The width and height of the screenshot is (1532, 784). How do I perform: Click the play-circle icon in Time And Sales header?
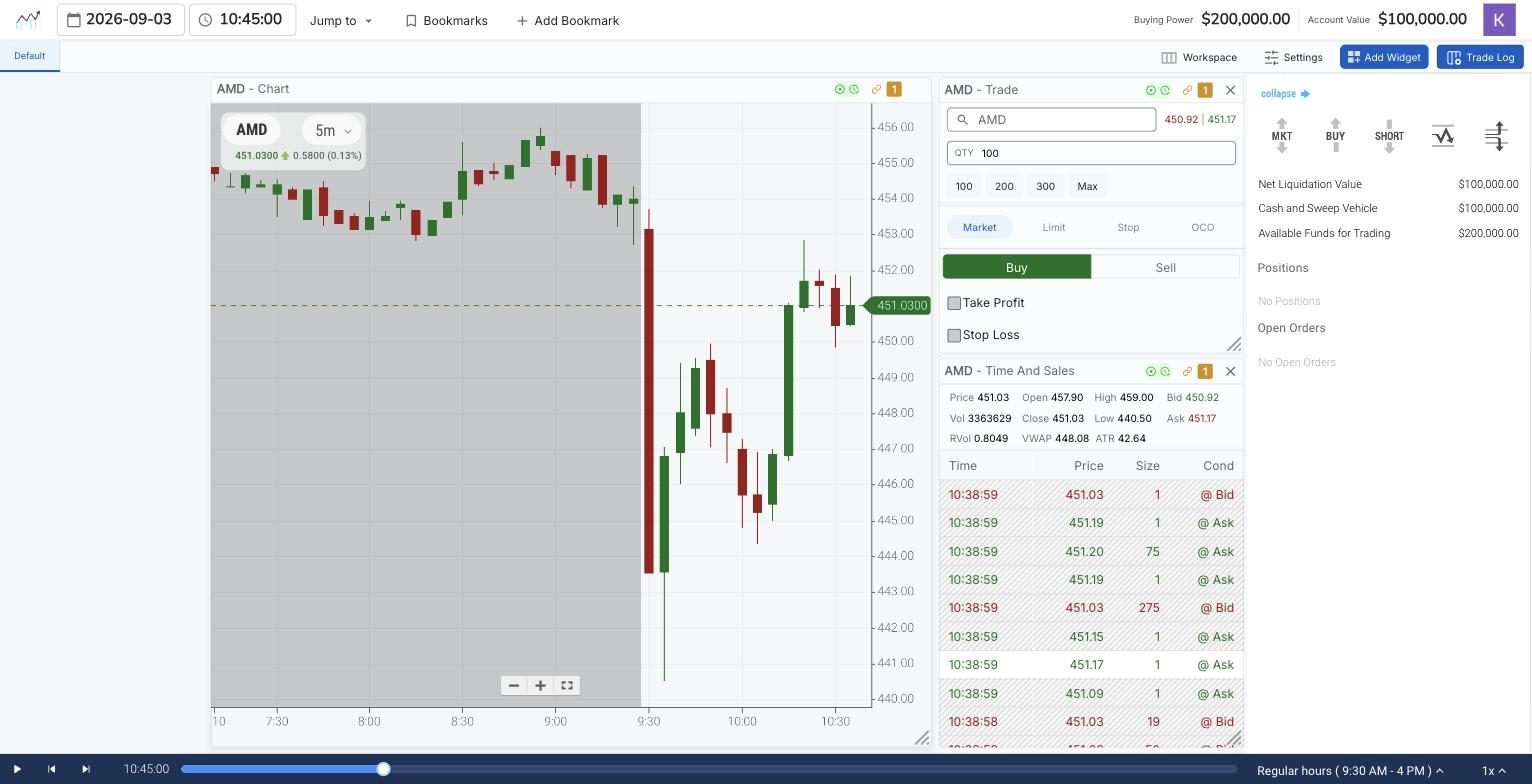coord(1151,371)
